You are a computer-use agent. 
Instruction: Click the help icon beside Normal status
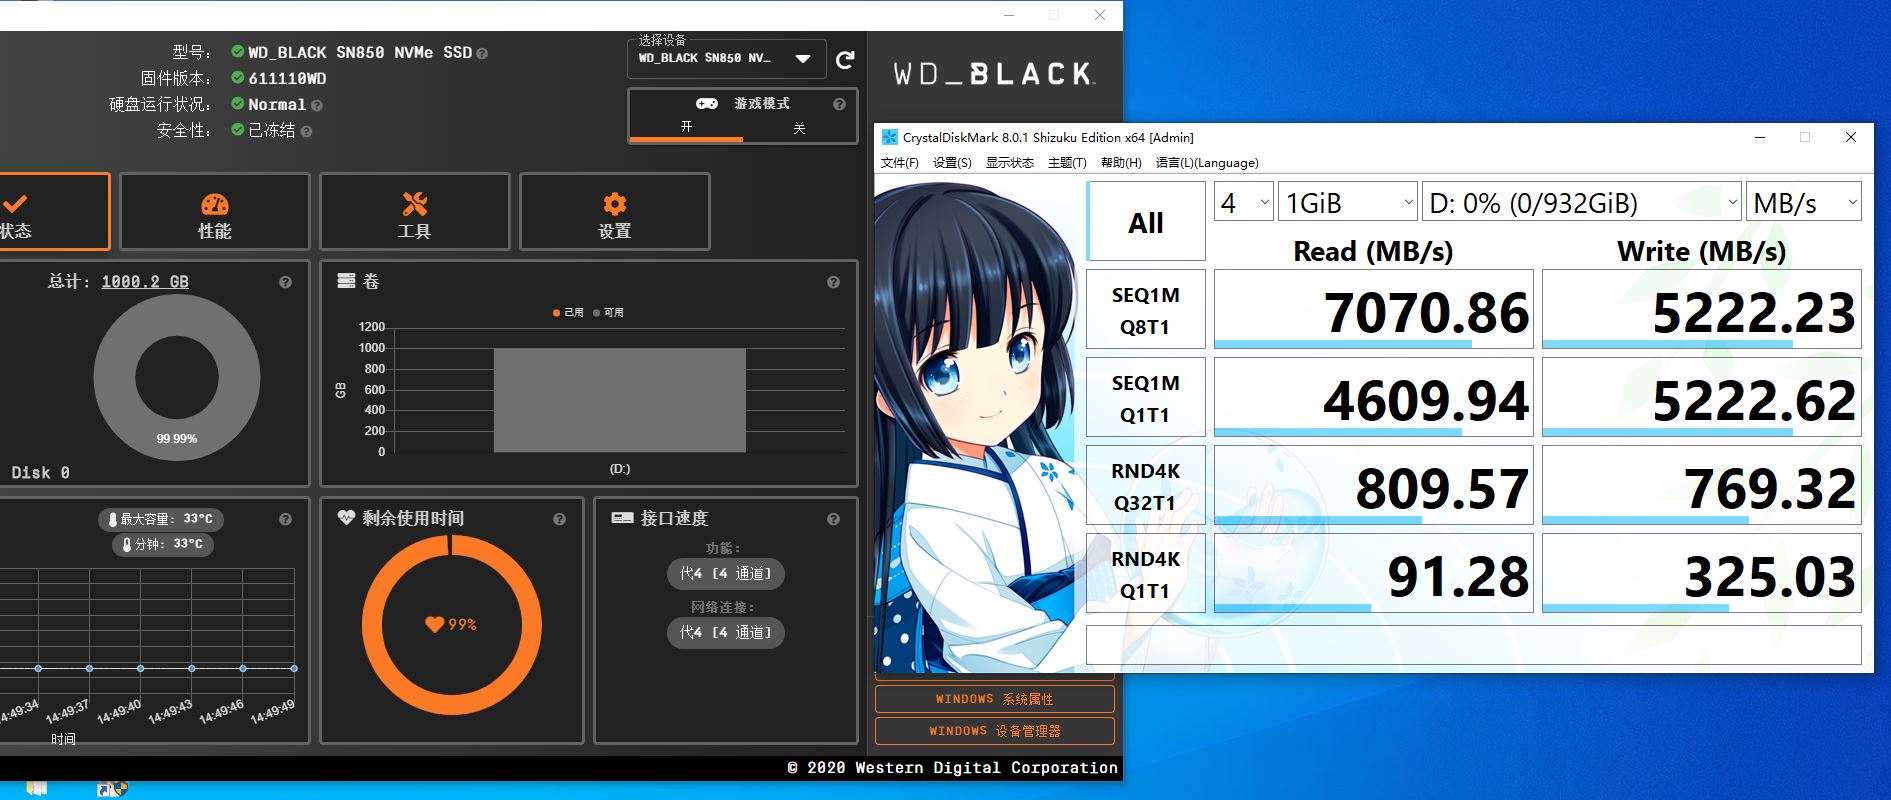tap(317, 105)
